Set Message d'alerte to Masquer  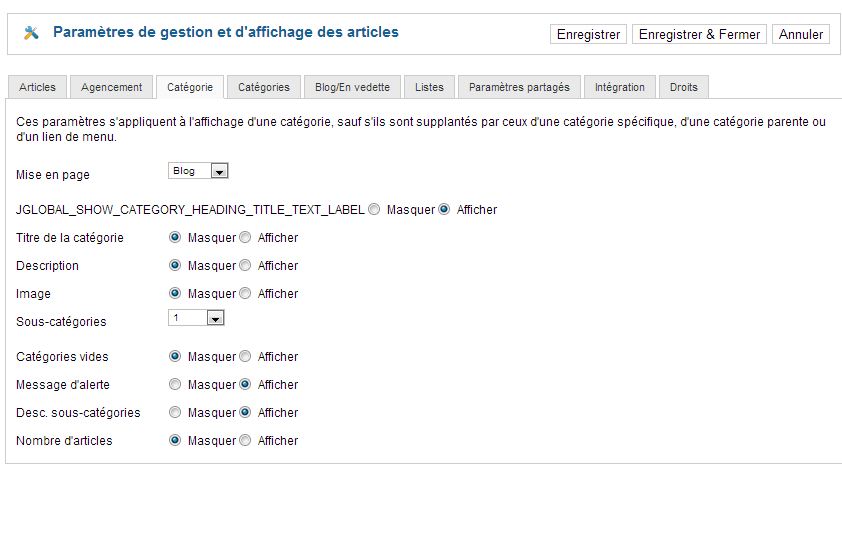[x=175, y=385]
